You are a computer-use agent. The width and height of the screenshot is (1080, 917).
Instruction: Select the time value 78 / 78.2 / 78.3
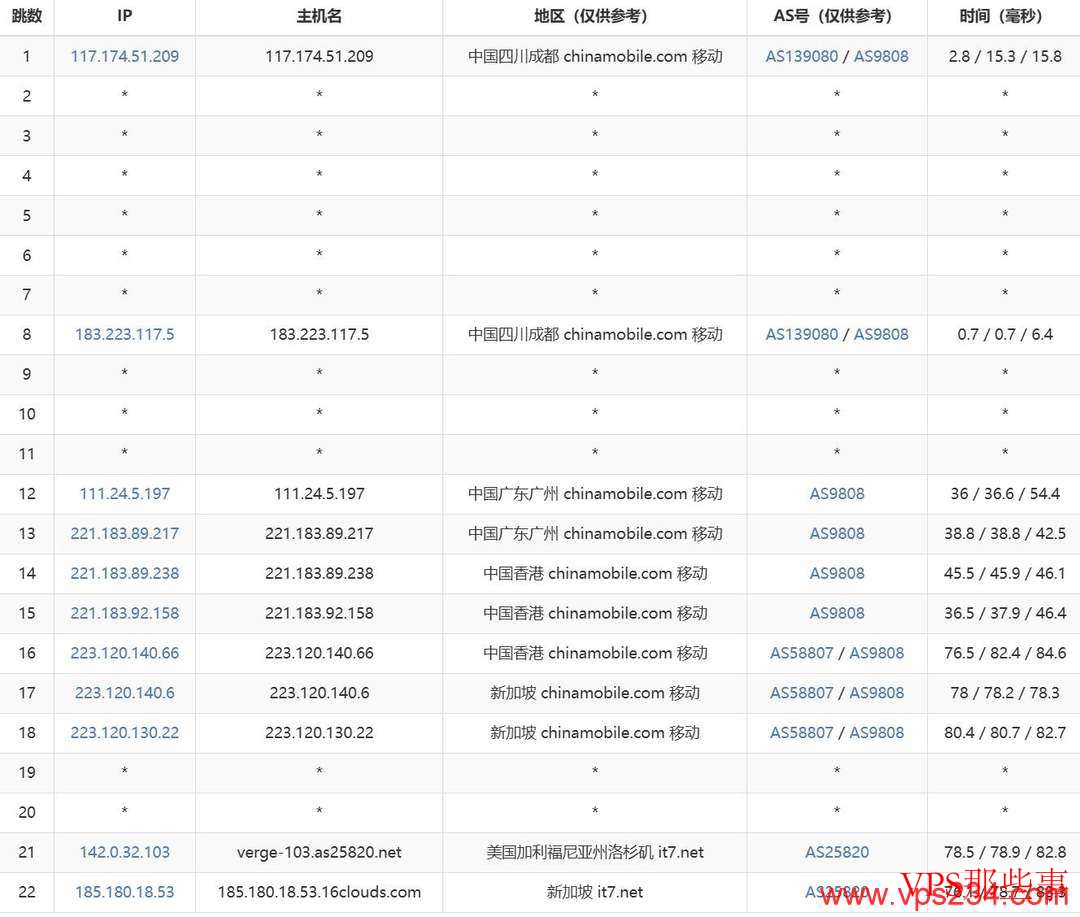[1005, 693]
